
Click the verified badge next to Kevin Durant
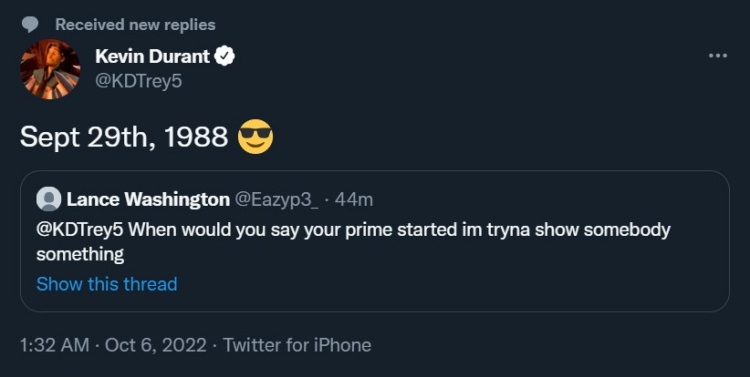224,56
